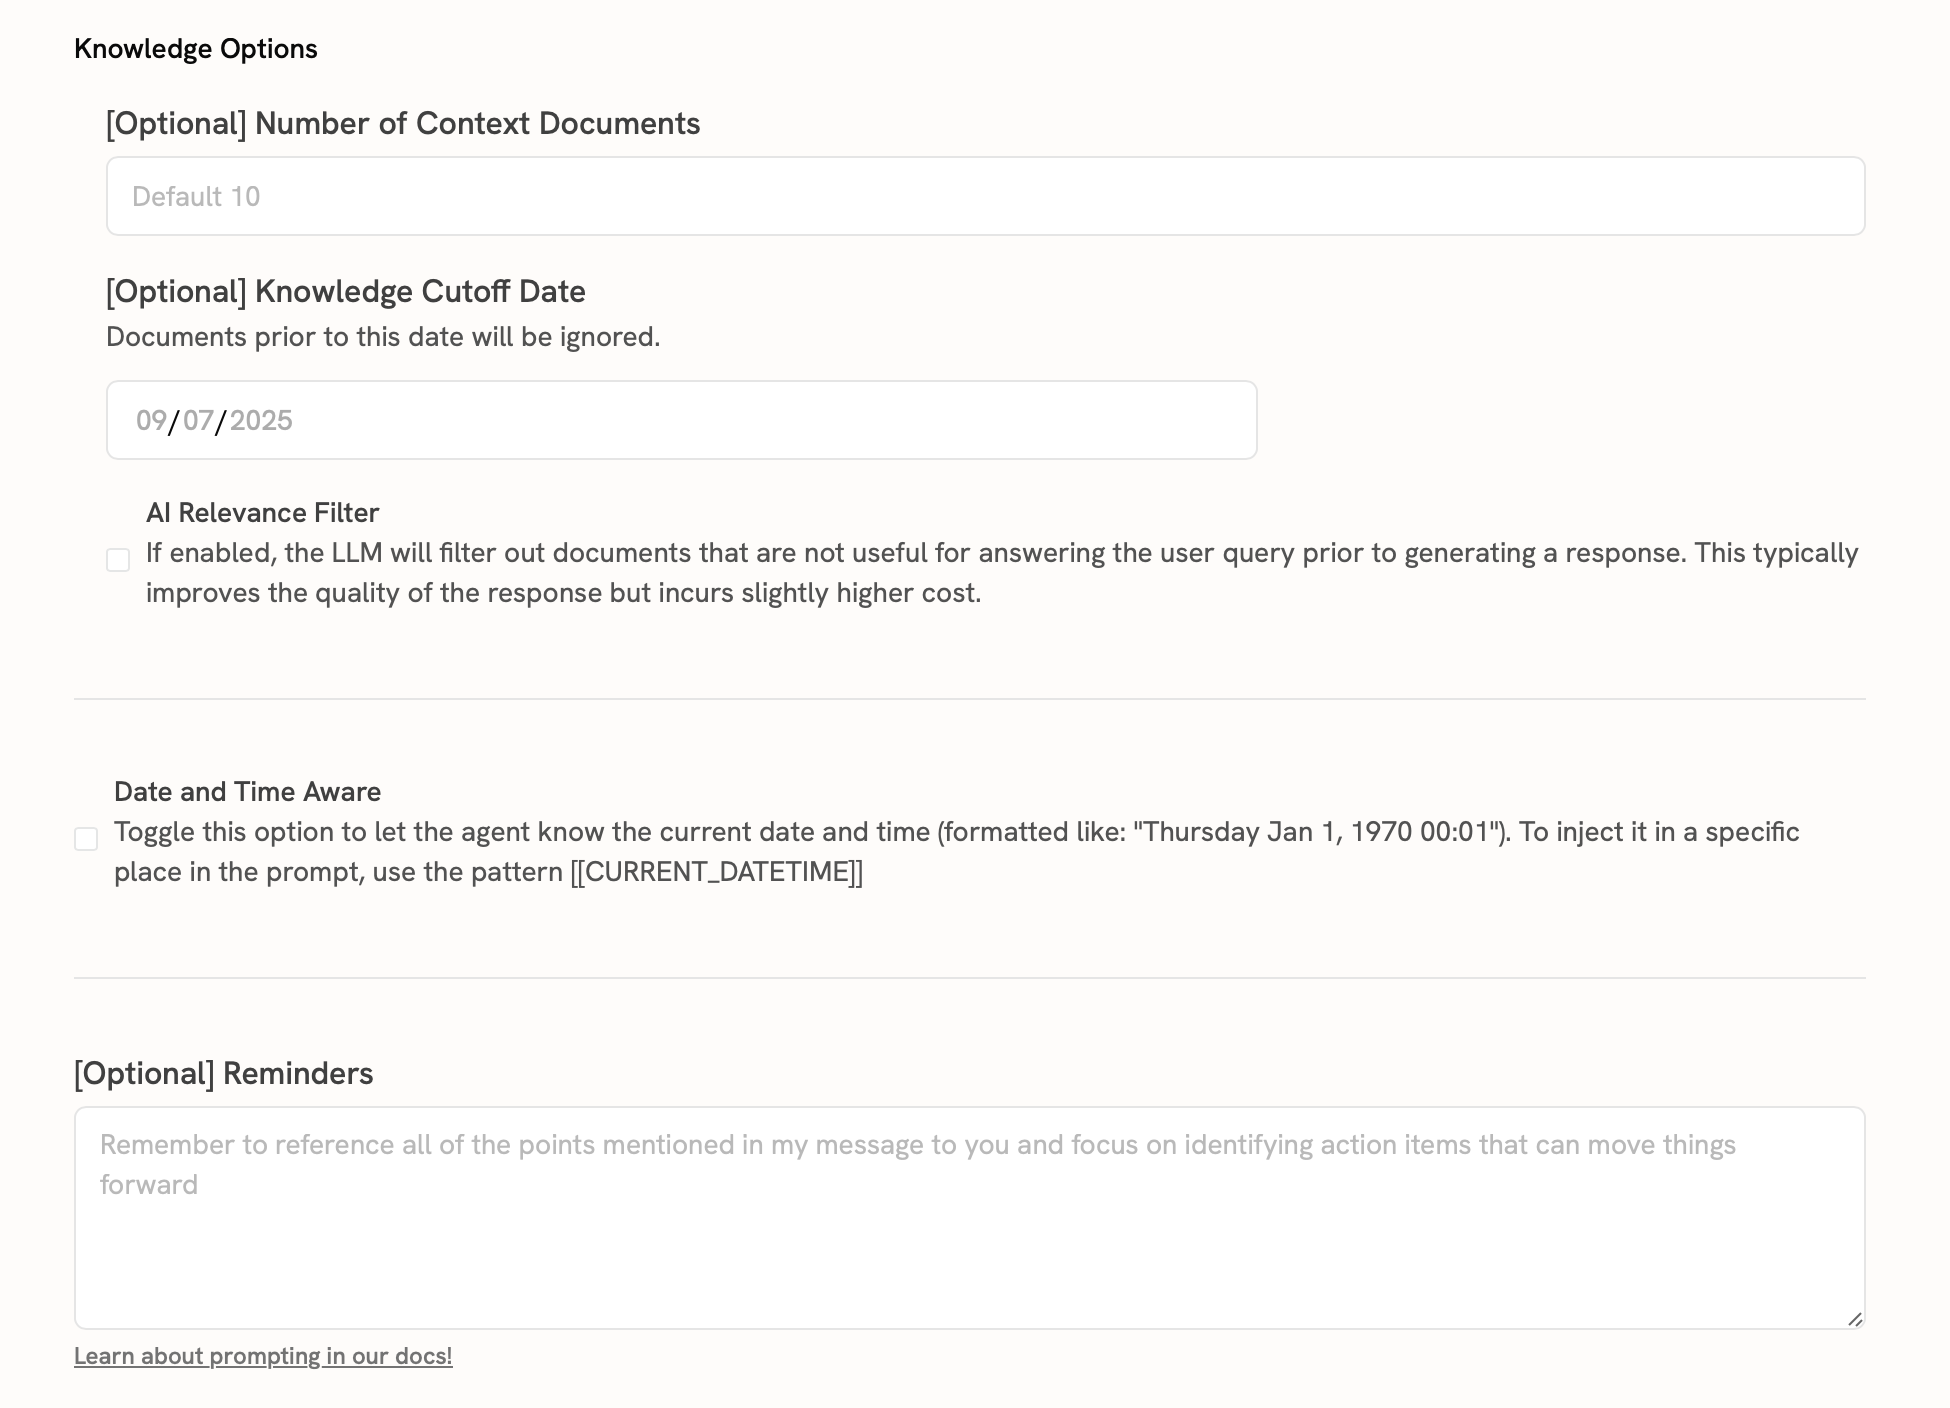
Task: Click Learn about prompting in our docs
Action: point(263,1356)
